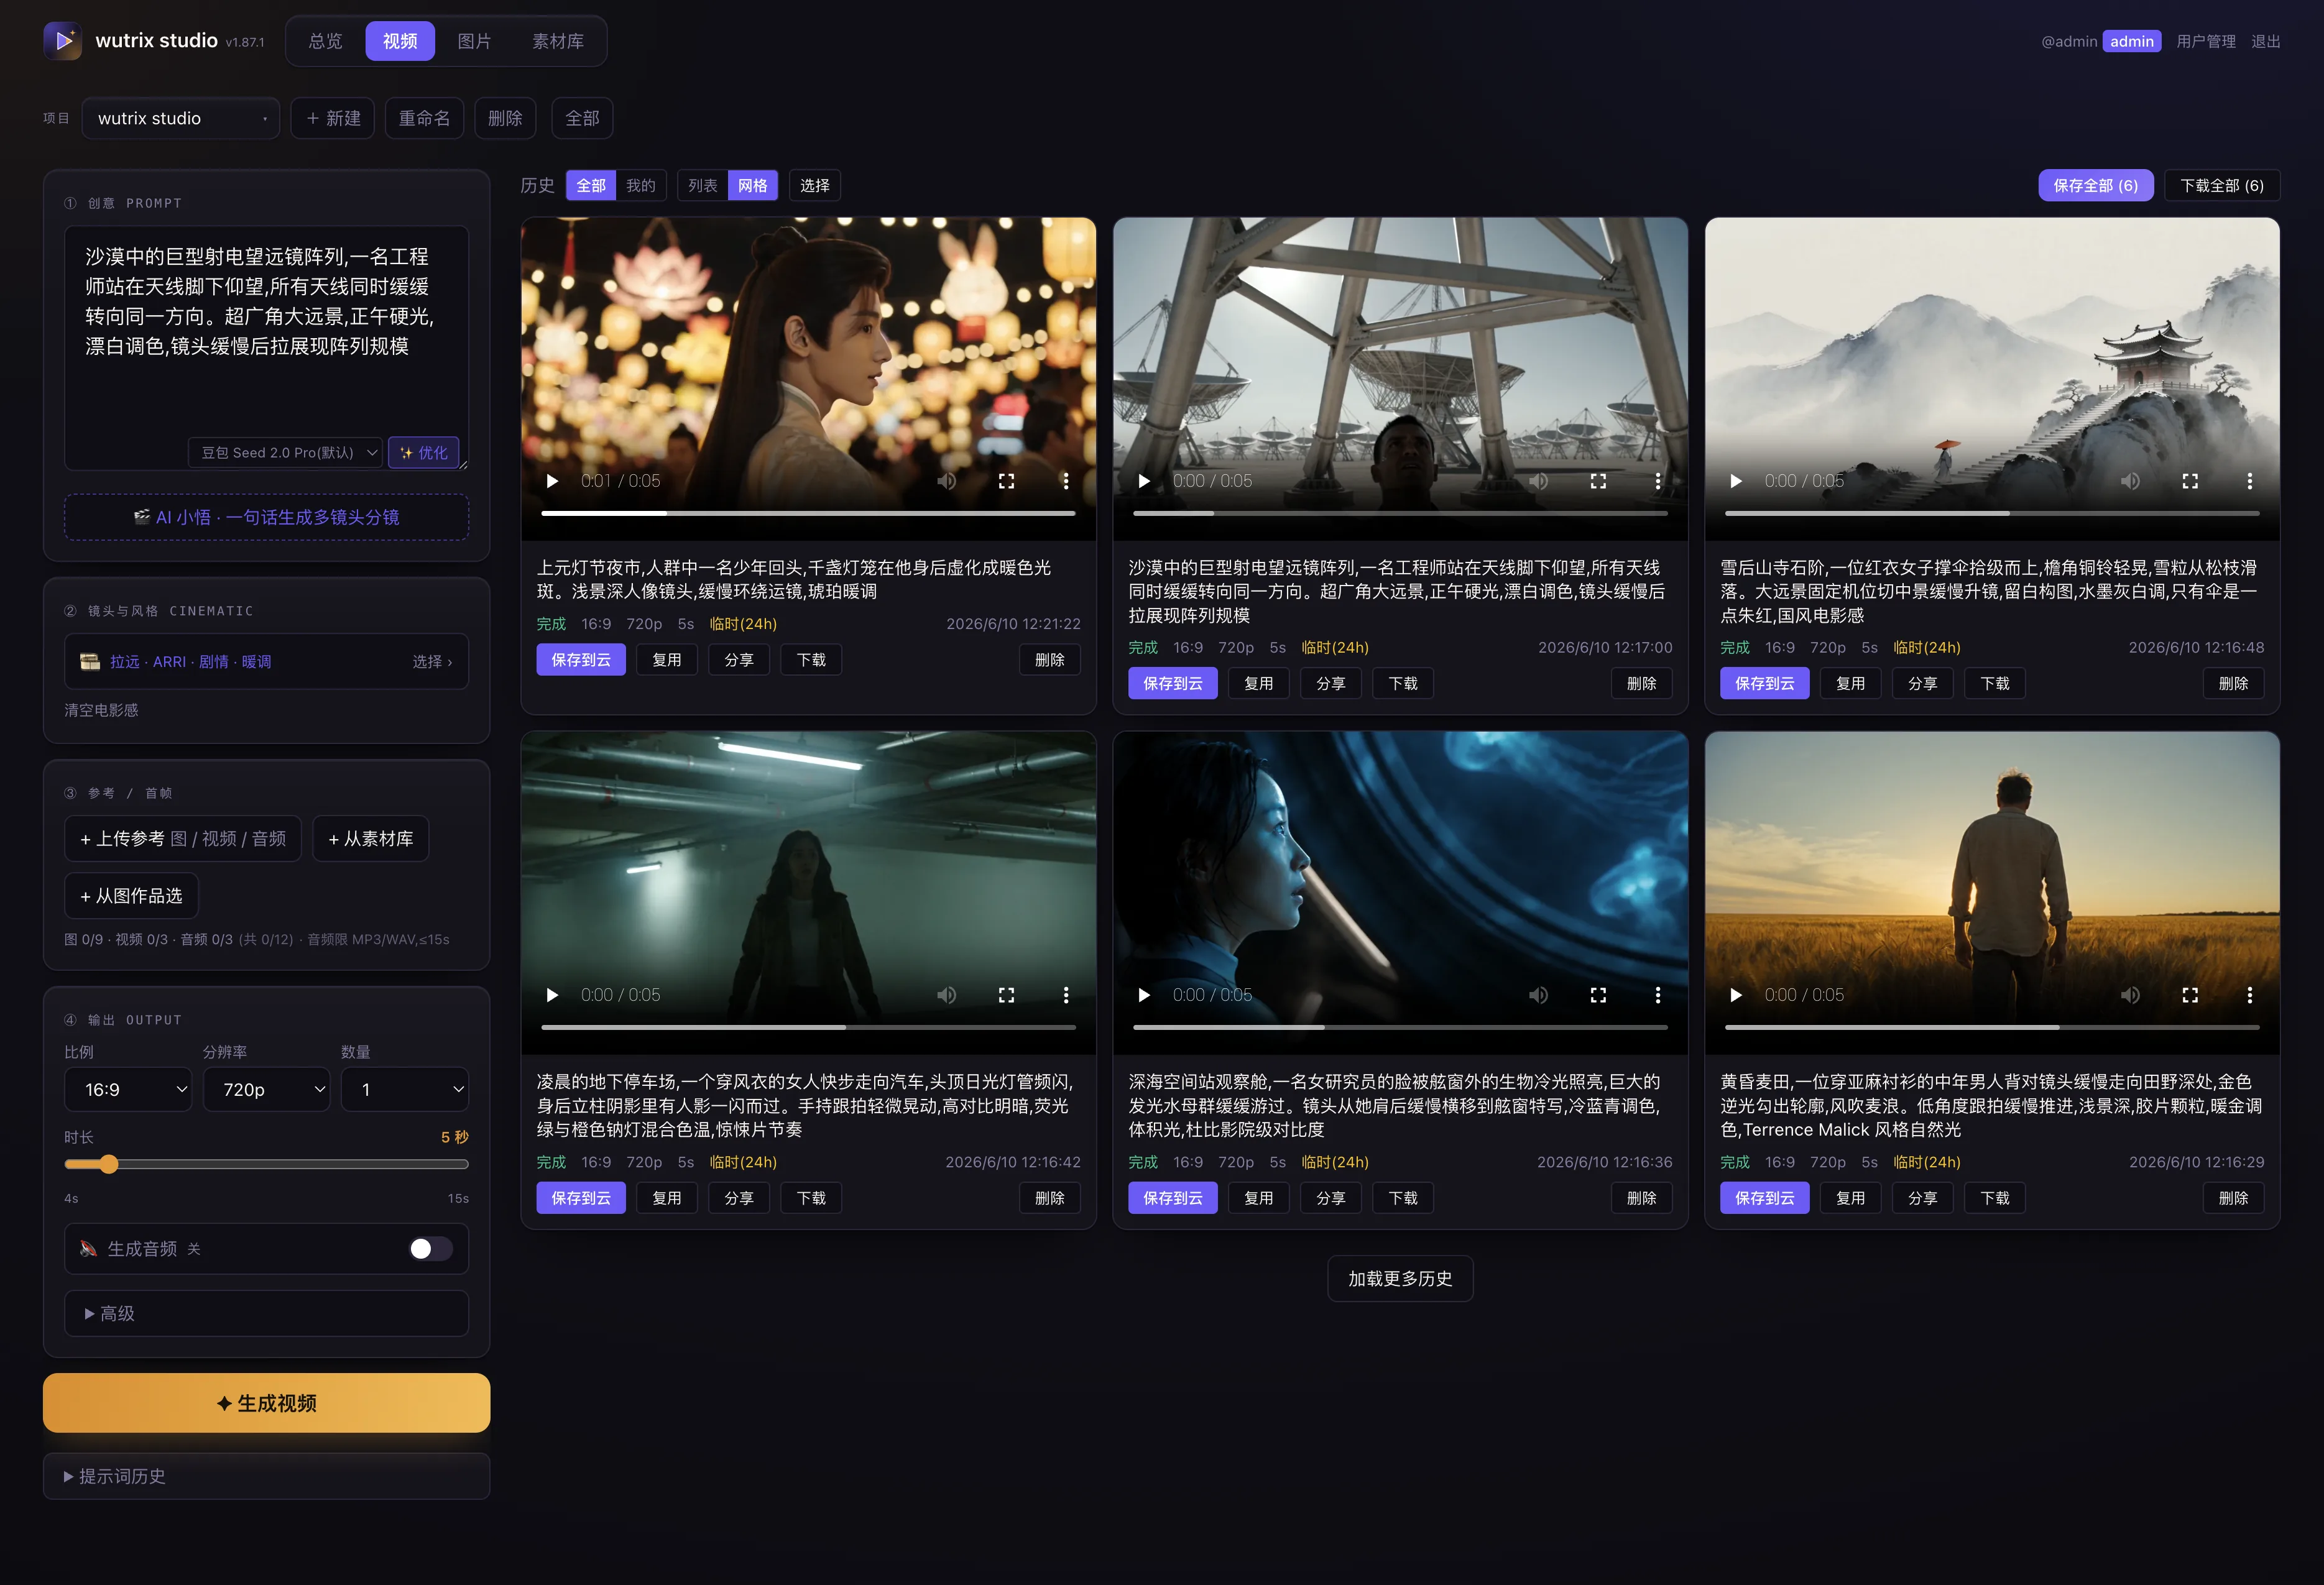Open more options on parking garage video
This screenshot has width=2324, height=1585.
1066,995
